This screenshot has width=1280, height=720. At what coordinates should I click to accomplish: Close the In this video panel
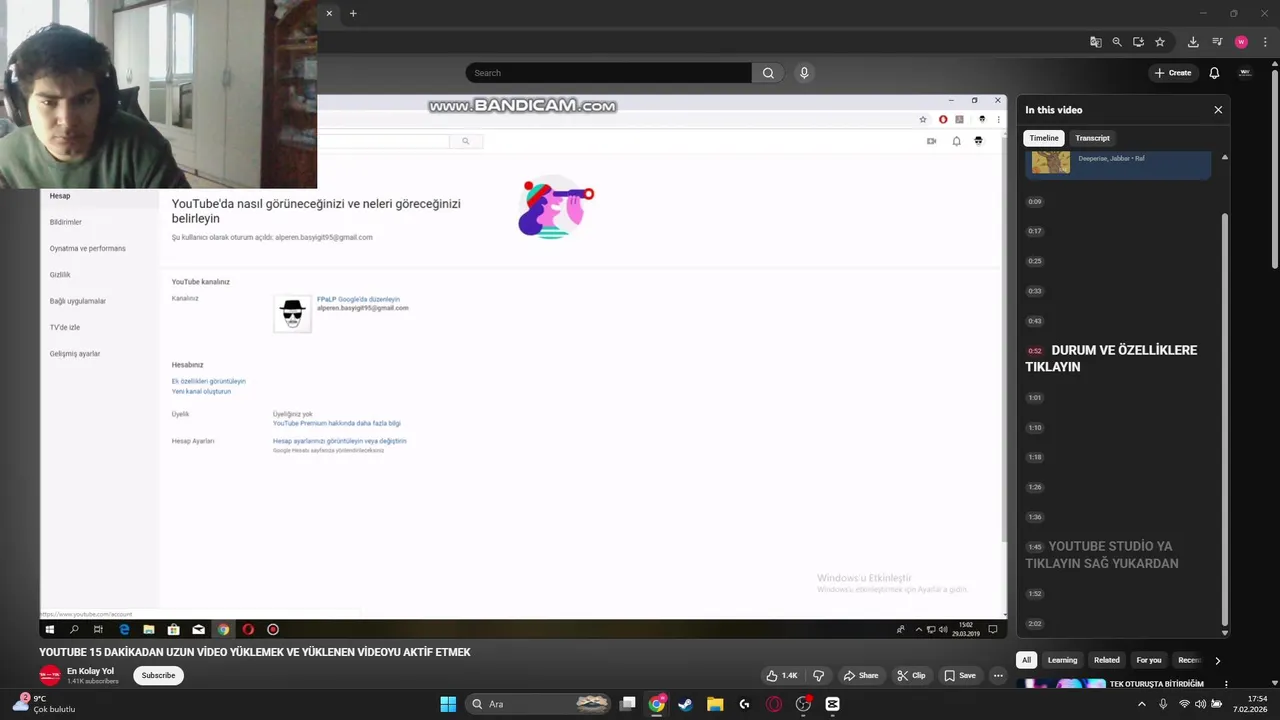pos(1218,110)
